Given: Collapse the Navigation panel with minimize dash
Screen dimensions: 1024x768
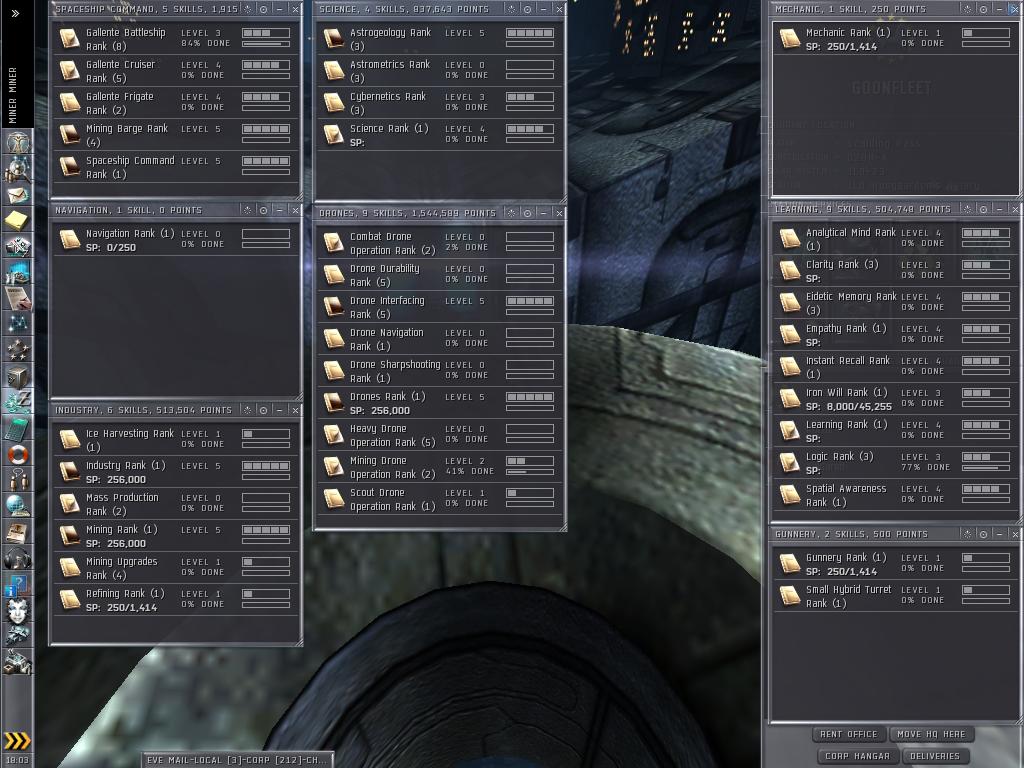Looking at the screenshot, I should point(280,210).
